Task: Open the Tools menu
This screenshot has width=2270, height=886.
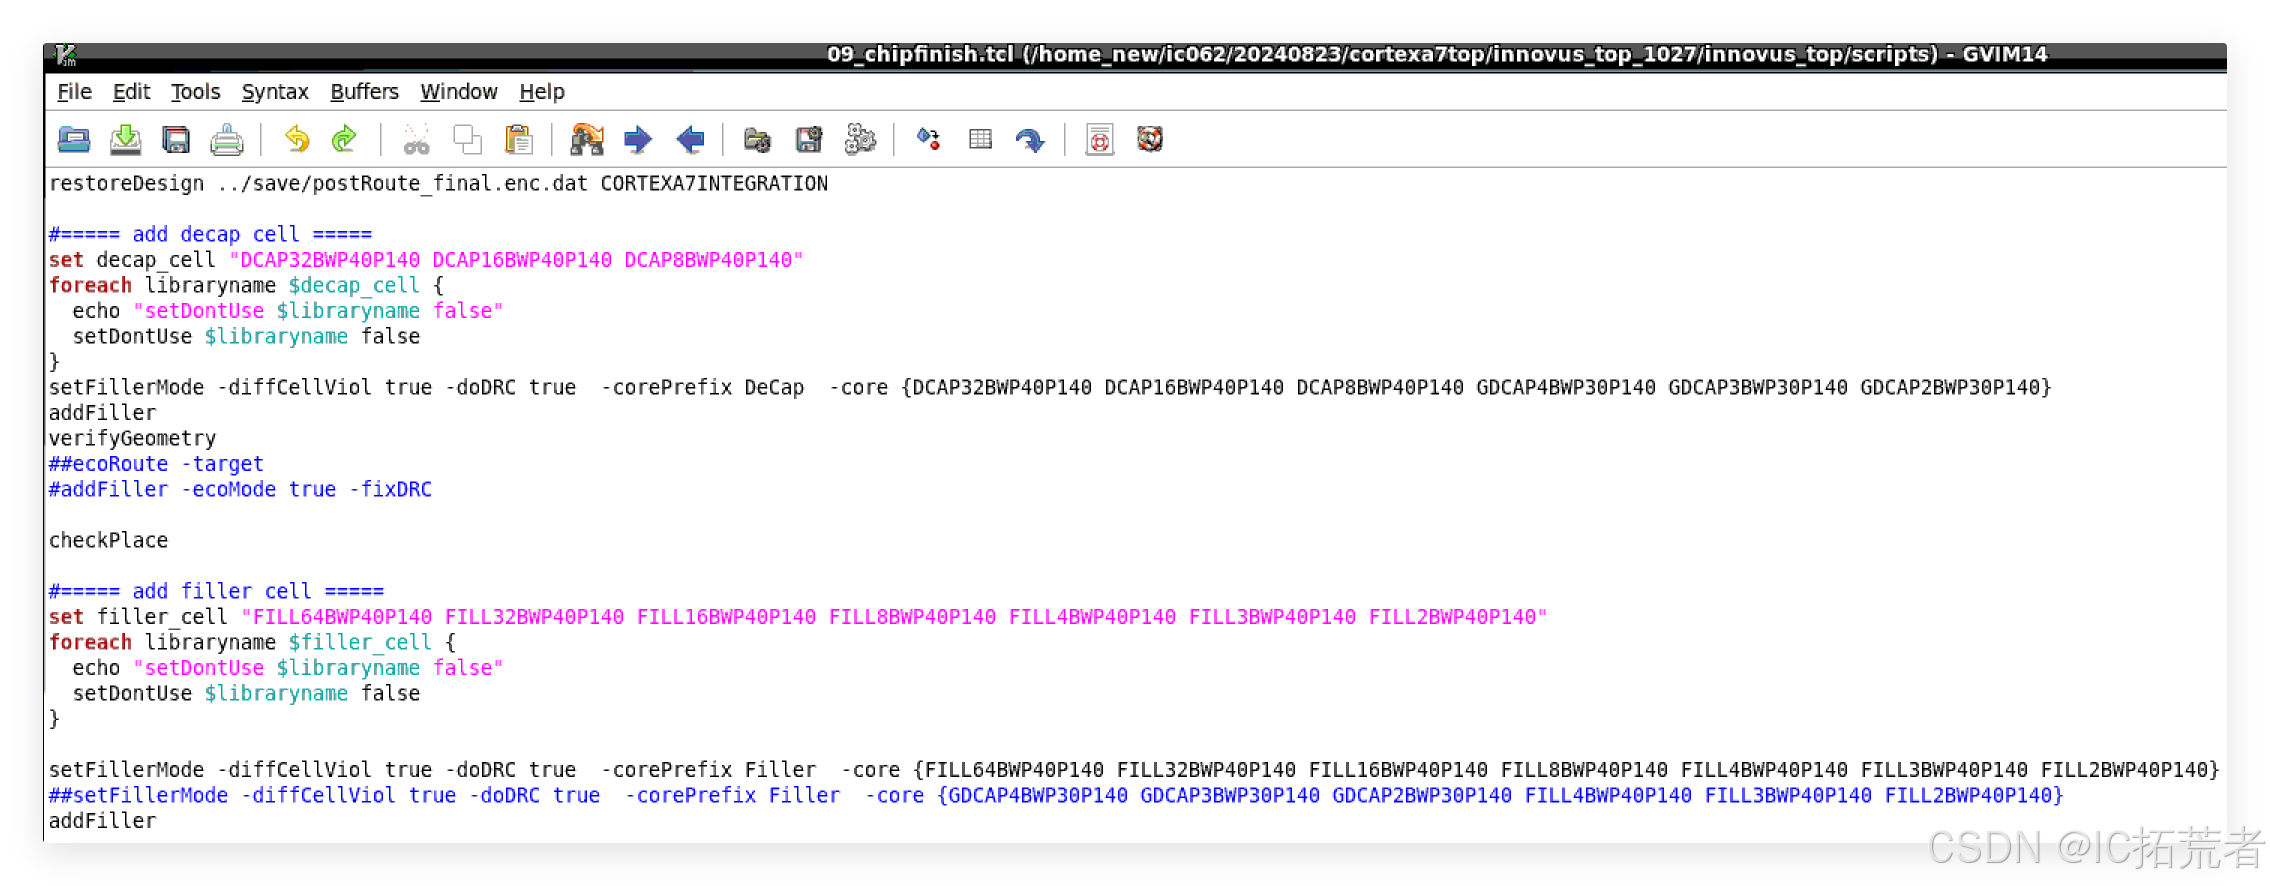Action: coord(195,92)
